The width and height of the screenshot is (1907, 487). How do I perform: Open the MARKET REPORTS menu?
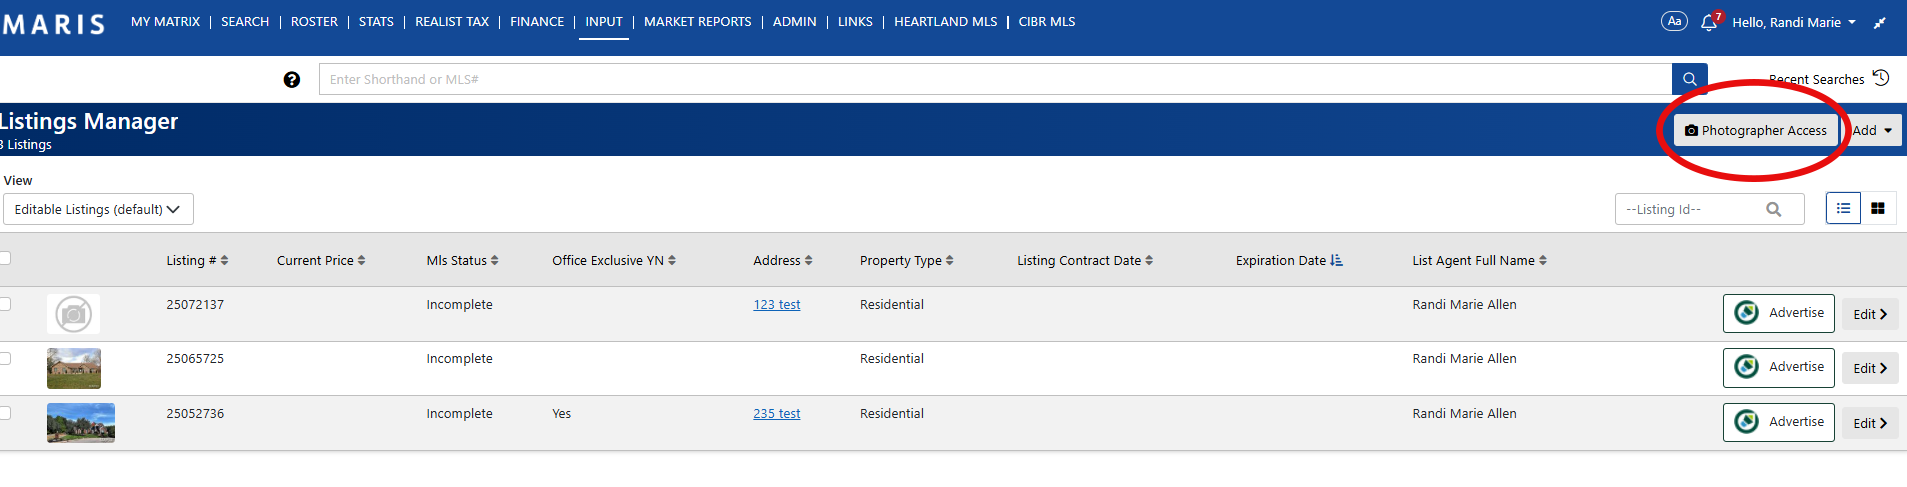tap(697, 21)
